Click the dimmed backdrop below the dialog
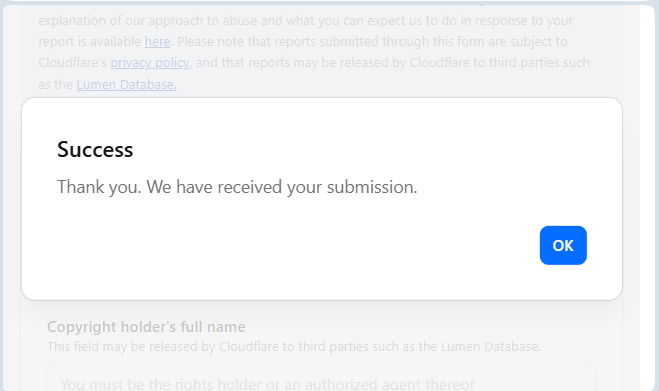The image size is (659, 391). tap(336, 311)
